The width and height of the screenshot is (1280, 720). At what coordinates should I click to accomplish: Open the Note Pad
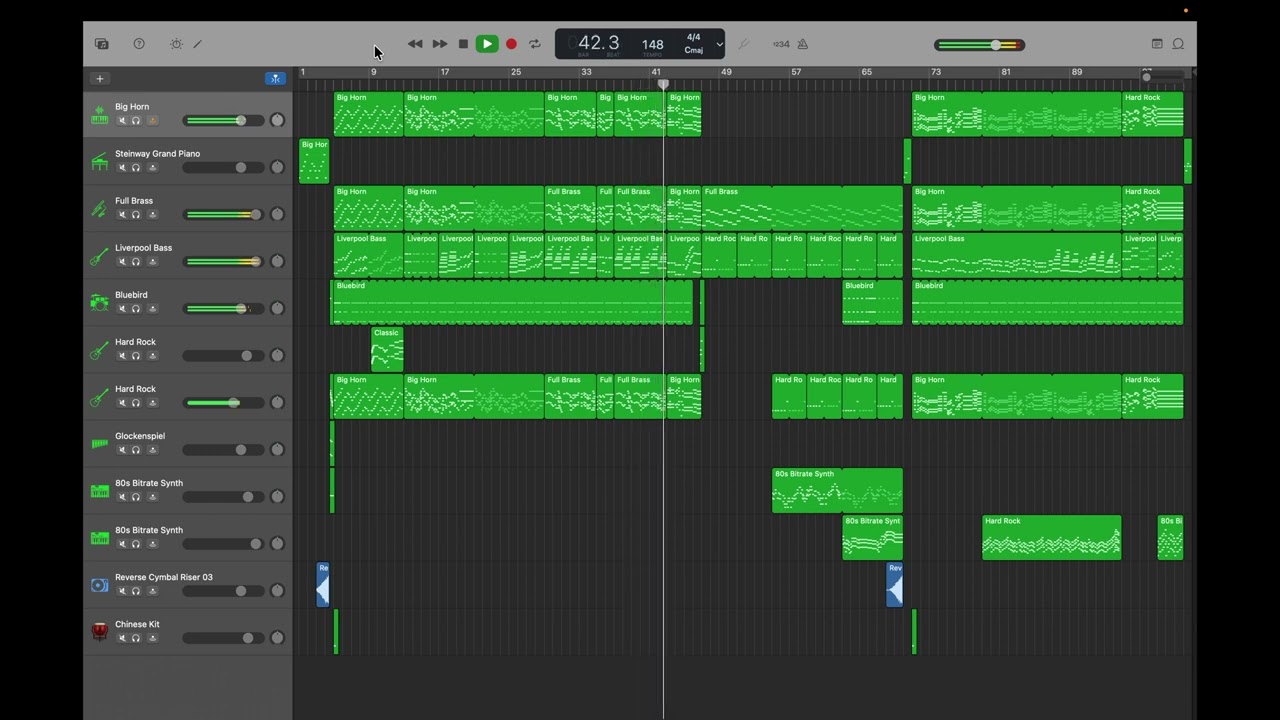[1157, 44]
